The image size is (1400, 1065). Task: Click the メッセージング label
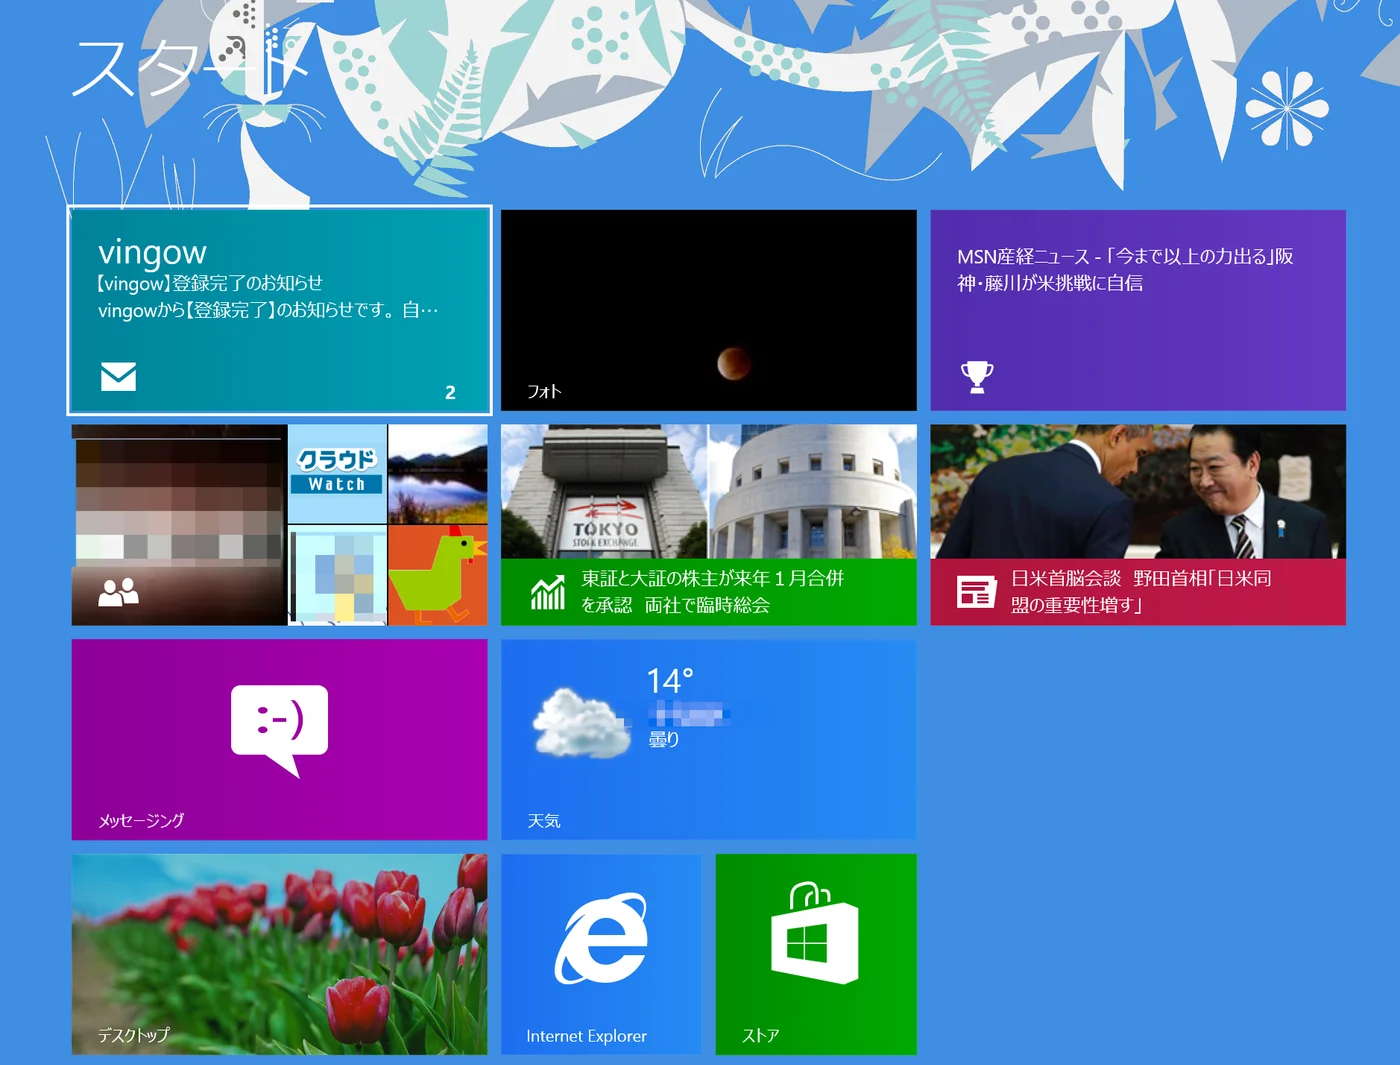[x=141, y=820]
